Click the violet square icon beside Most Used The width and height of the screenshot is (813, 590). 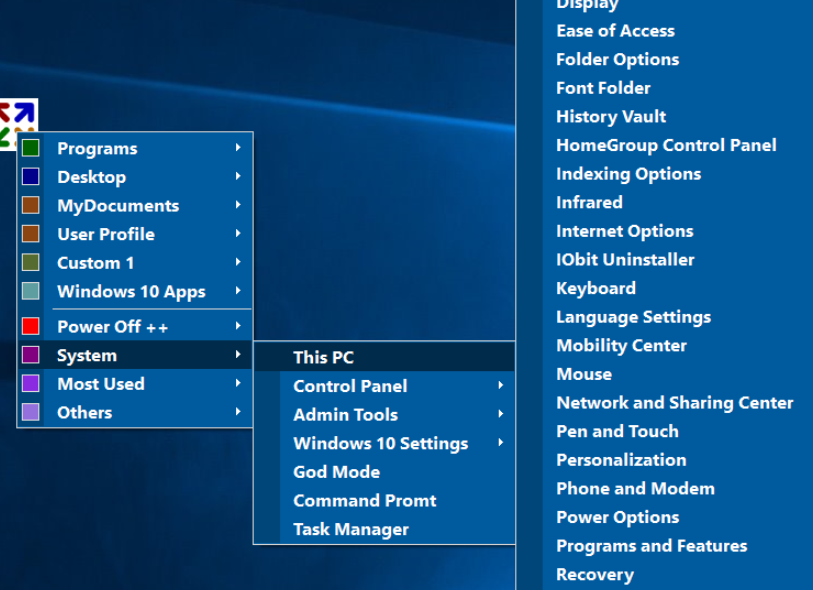coord(31,384)
